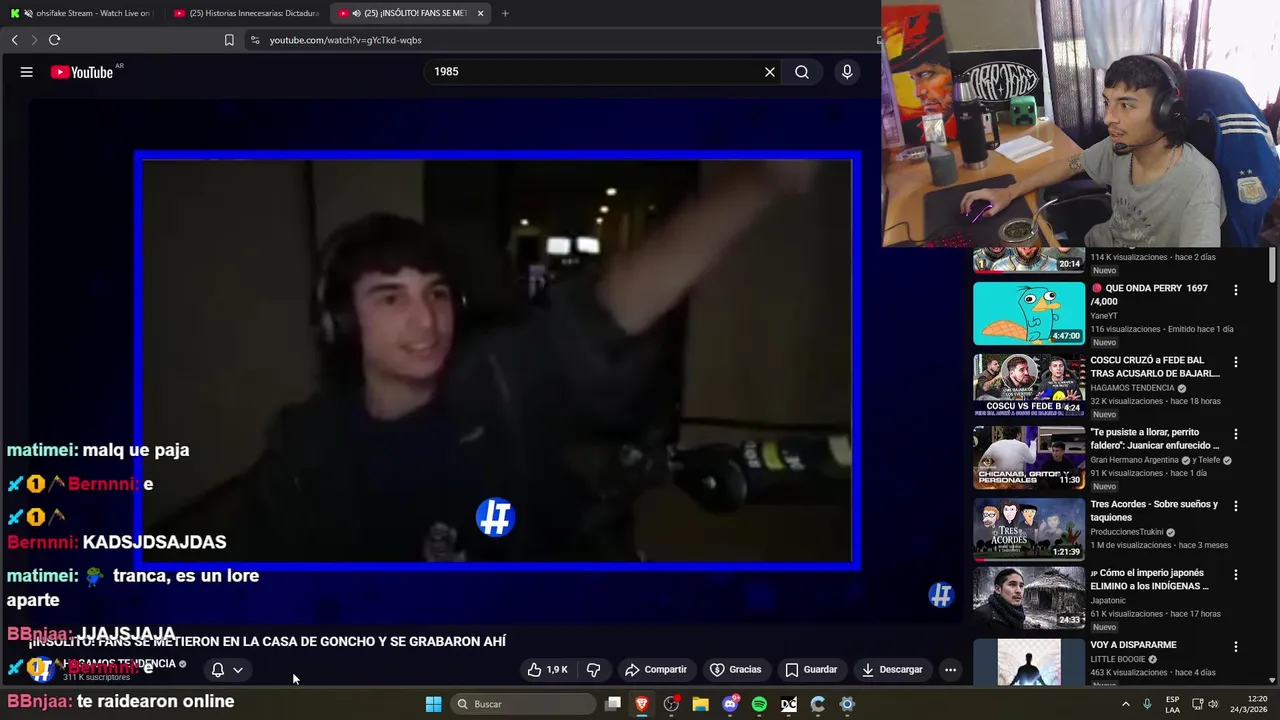Open options for VOY A DISPARARME video
Image resolution: width=1280 pixels, height=720 pixels.
(1236, 647)
